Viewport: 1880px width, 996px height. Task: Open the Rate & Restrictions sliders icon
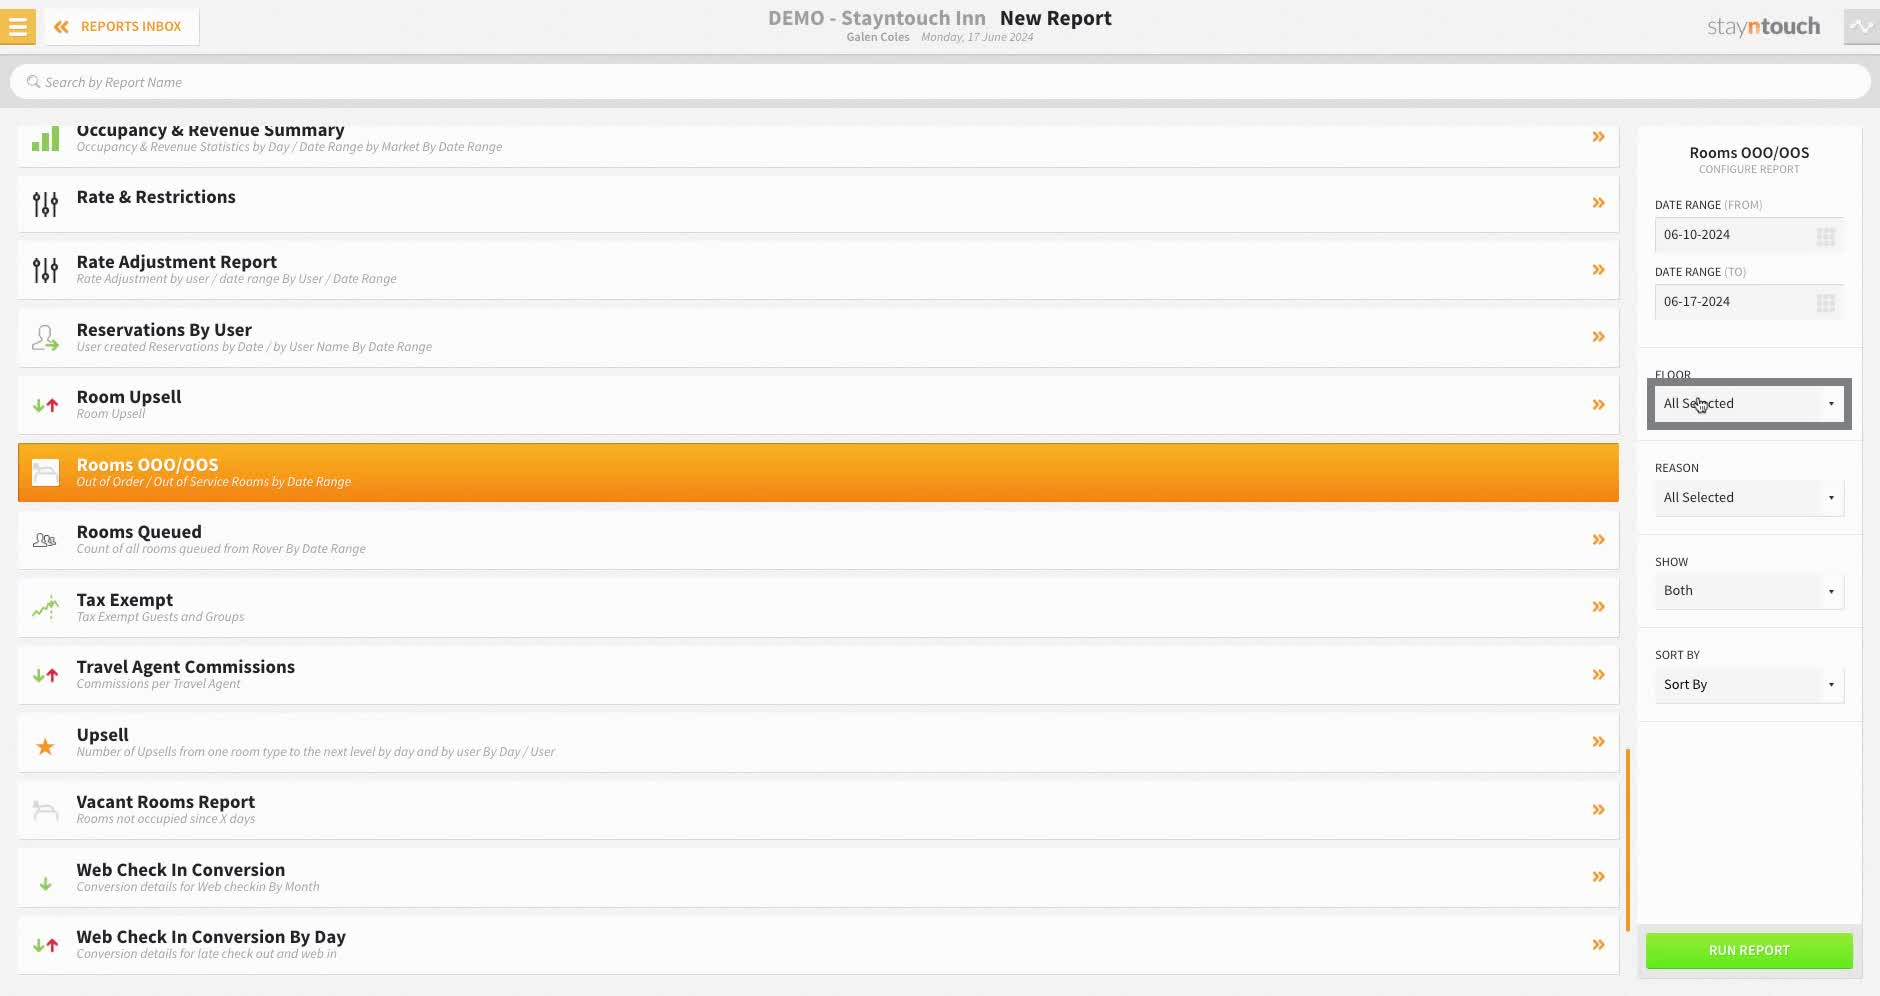45,205
